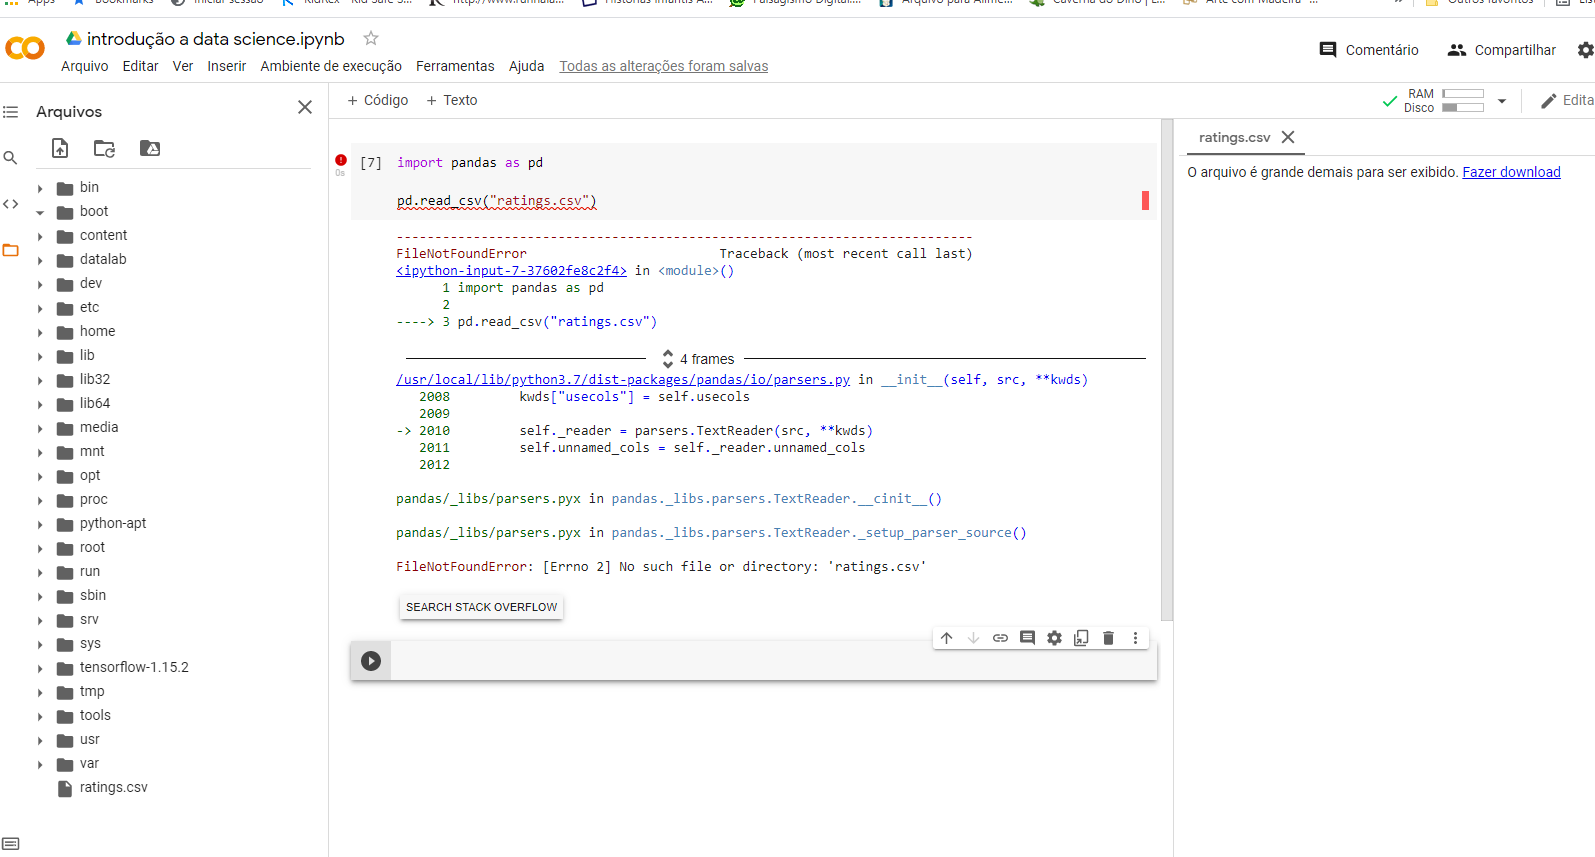Select the media folder
Viewport: 1595px width, 857px height.
pyautogui.click(x=98, y=428)
